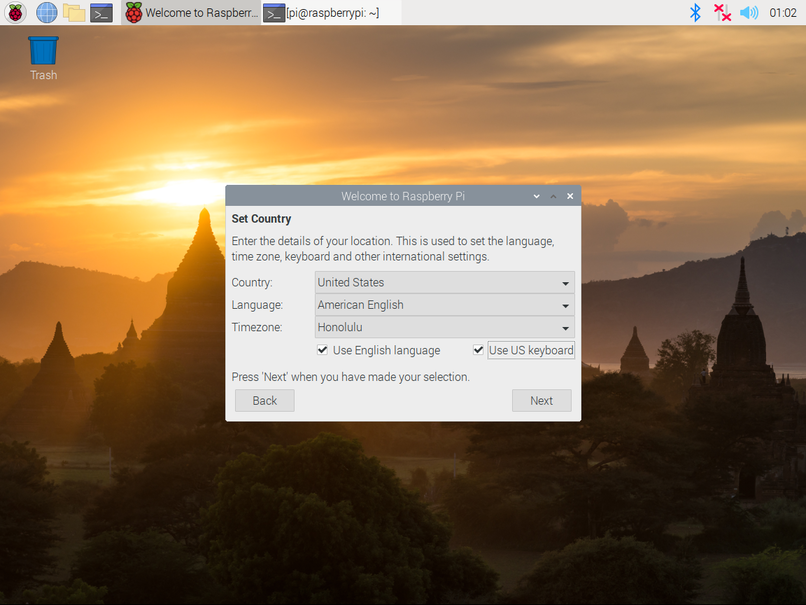Open the Language dropdown showing American English
This screenshot has height=605, width=806.
coord(445,305)
